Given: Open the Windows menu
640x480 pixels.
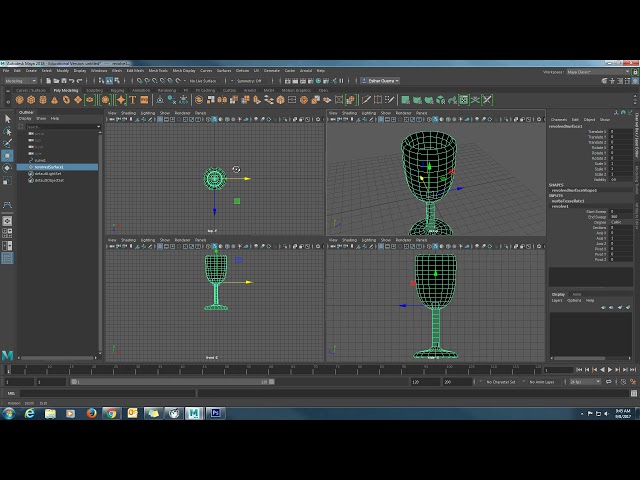Looking at the screenshot, I should (99, 71).
